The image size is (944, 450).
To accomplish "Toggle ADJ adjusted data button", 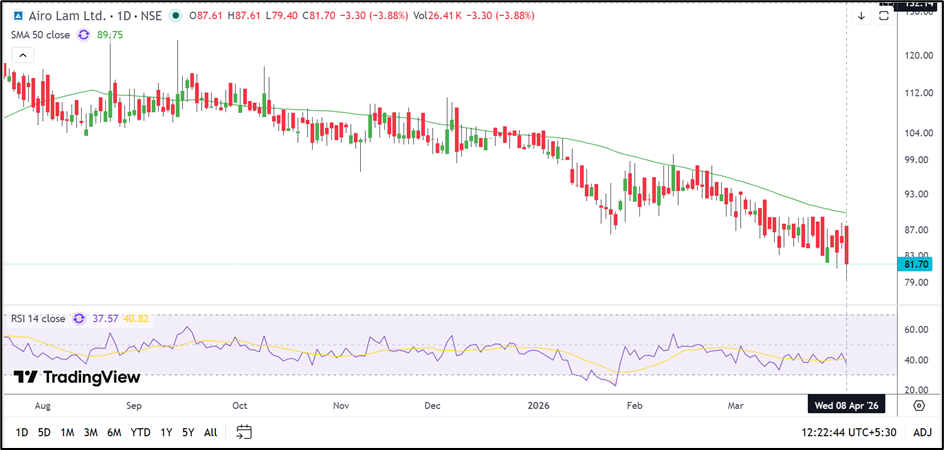I will click(x=922, y=432).
